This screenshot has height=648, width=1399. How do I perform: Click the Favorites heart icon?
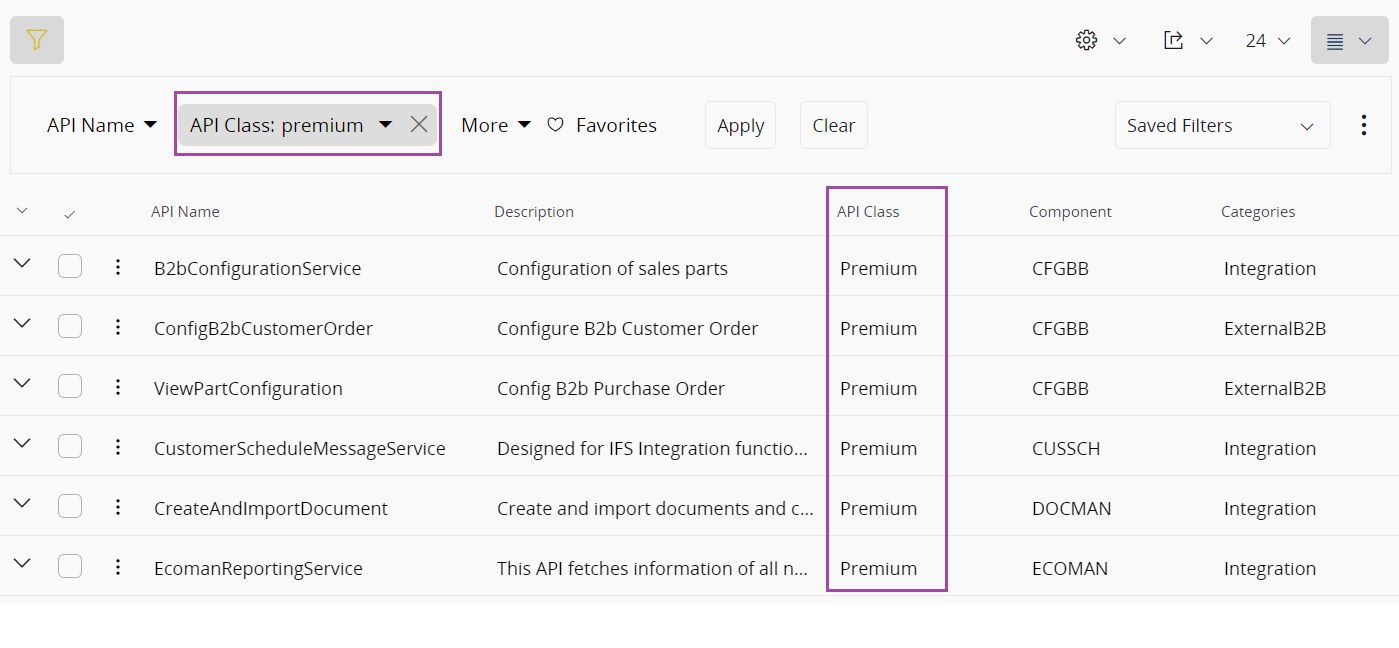point(556,125)
